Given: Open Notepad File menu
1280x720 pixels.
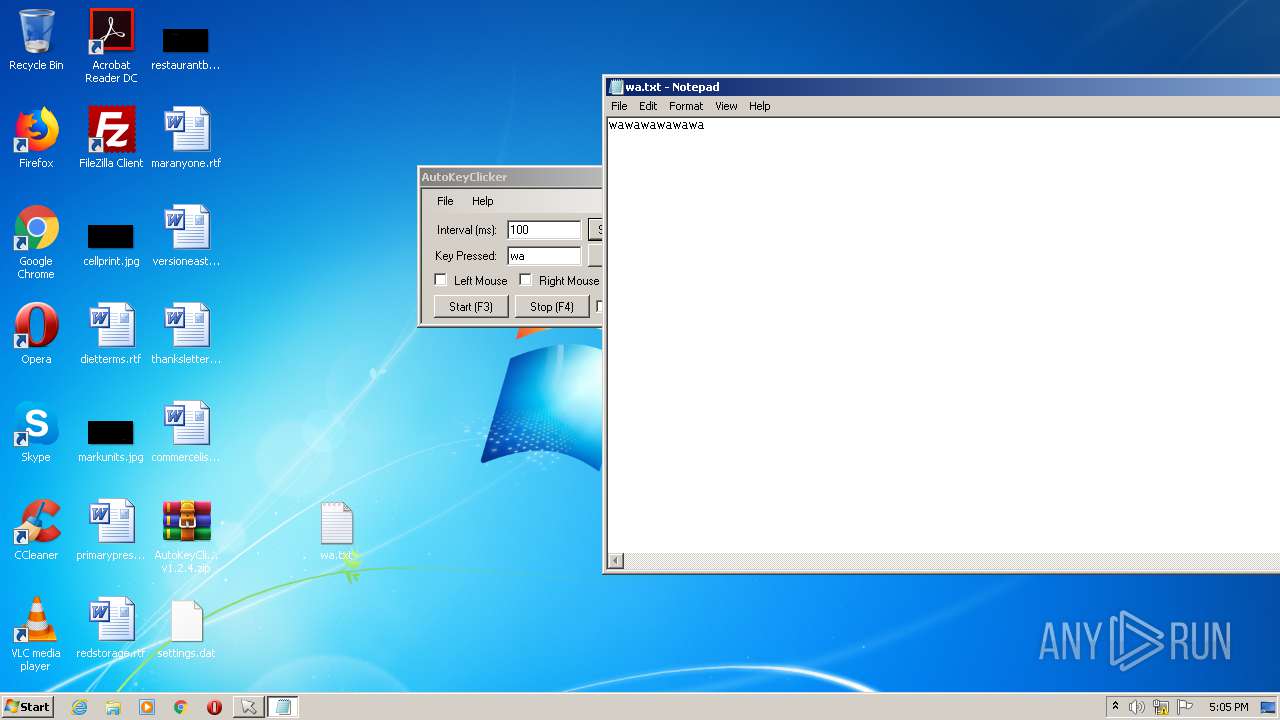Looking at the screenshot, I should click(x=619, y=106).
